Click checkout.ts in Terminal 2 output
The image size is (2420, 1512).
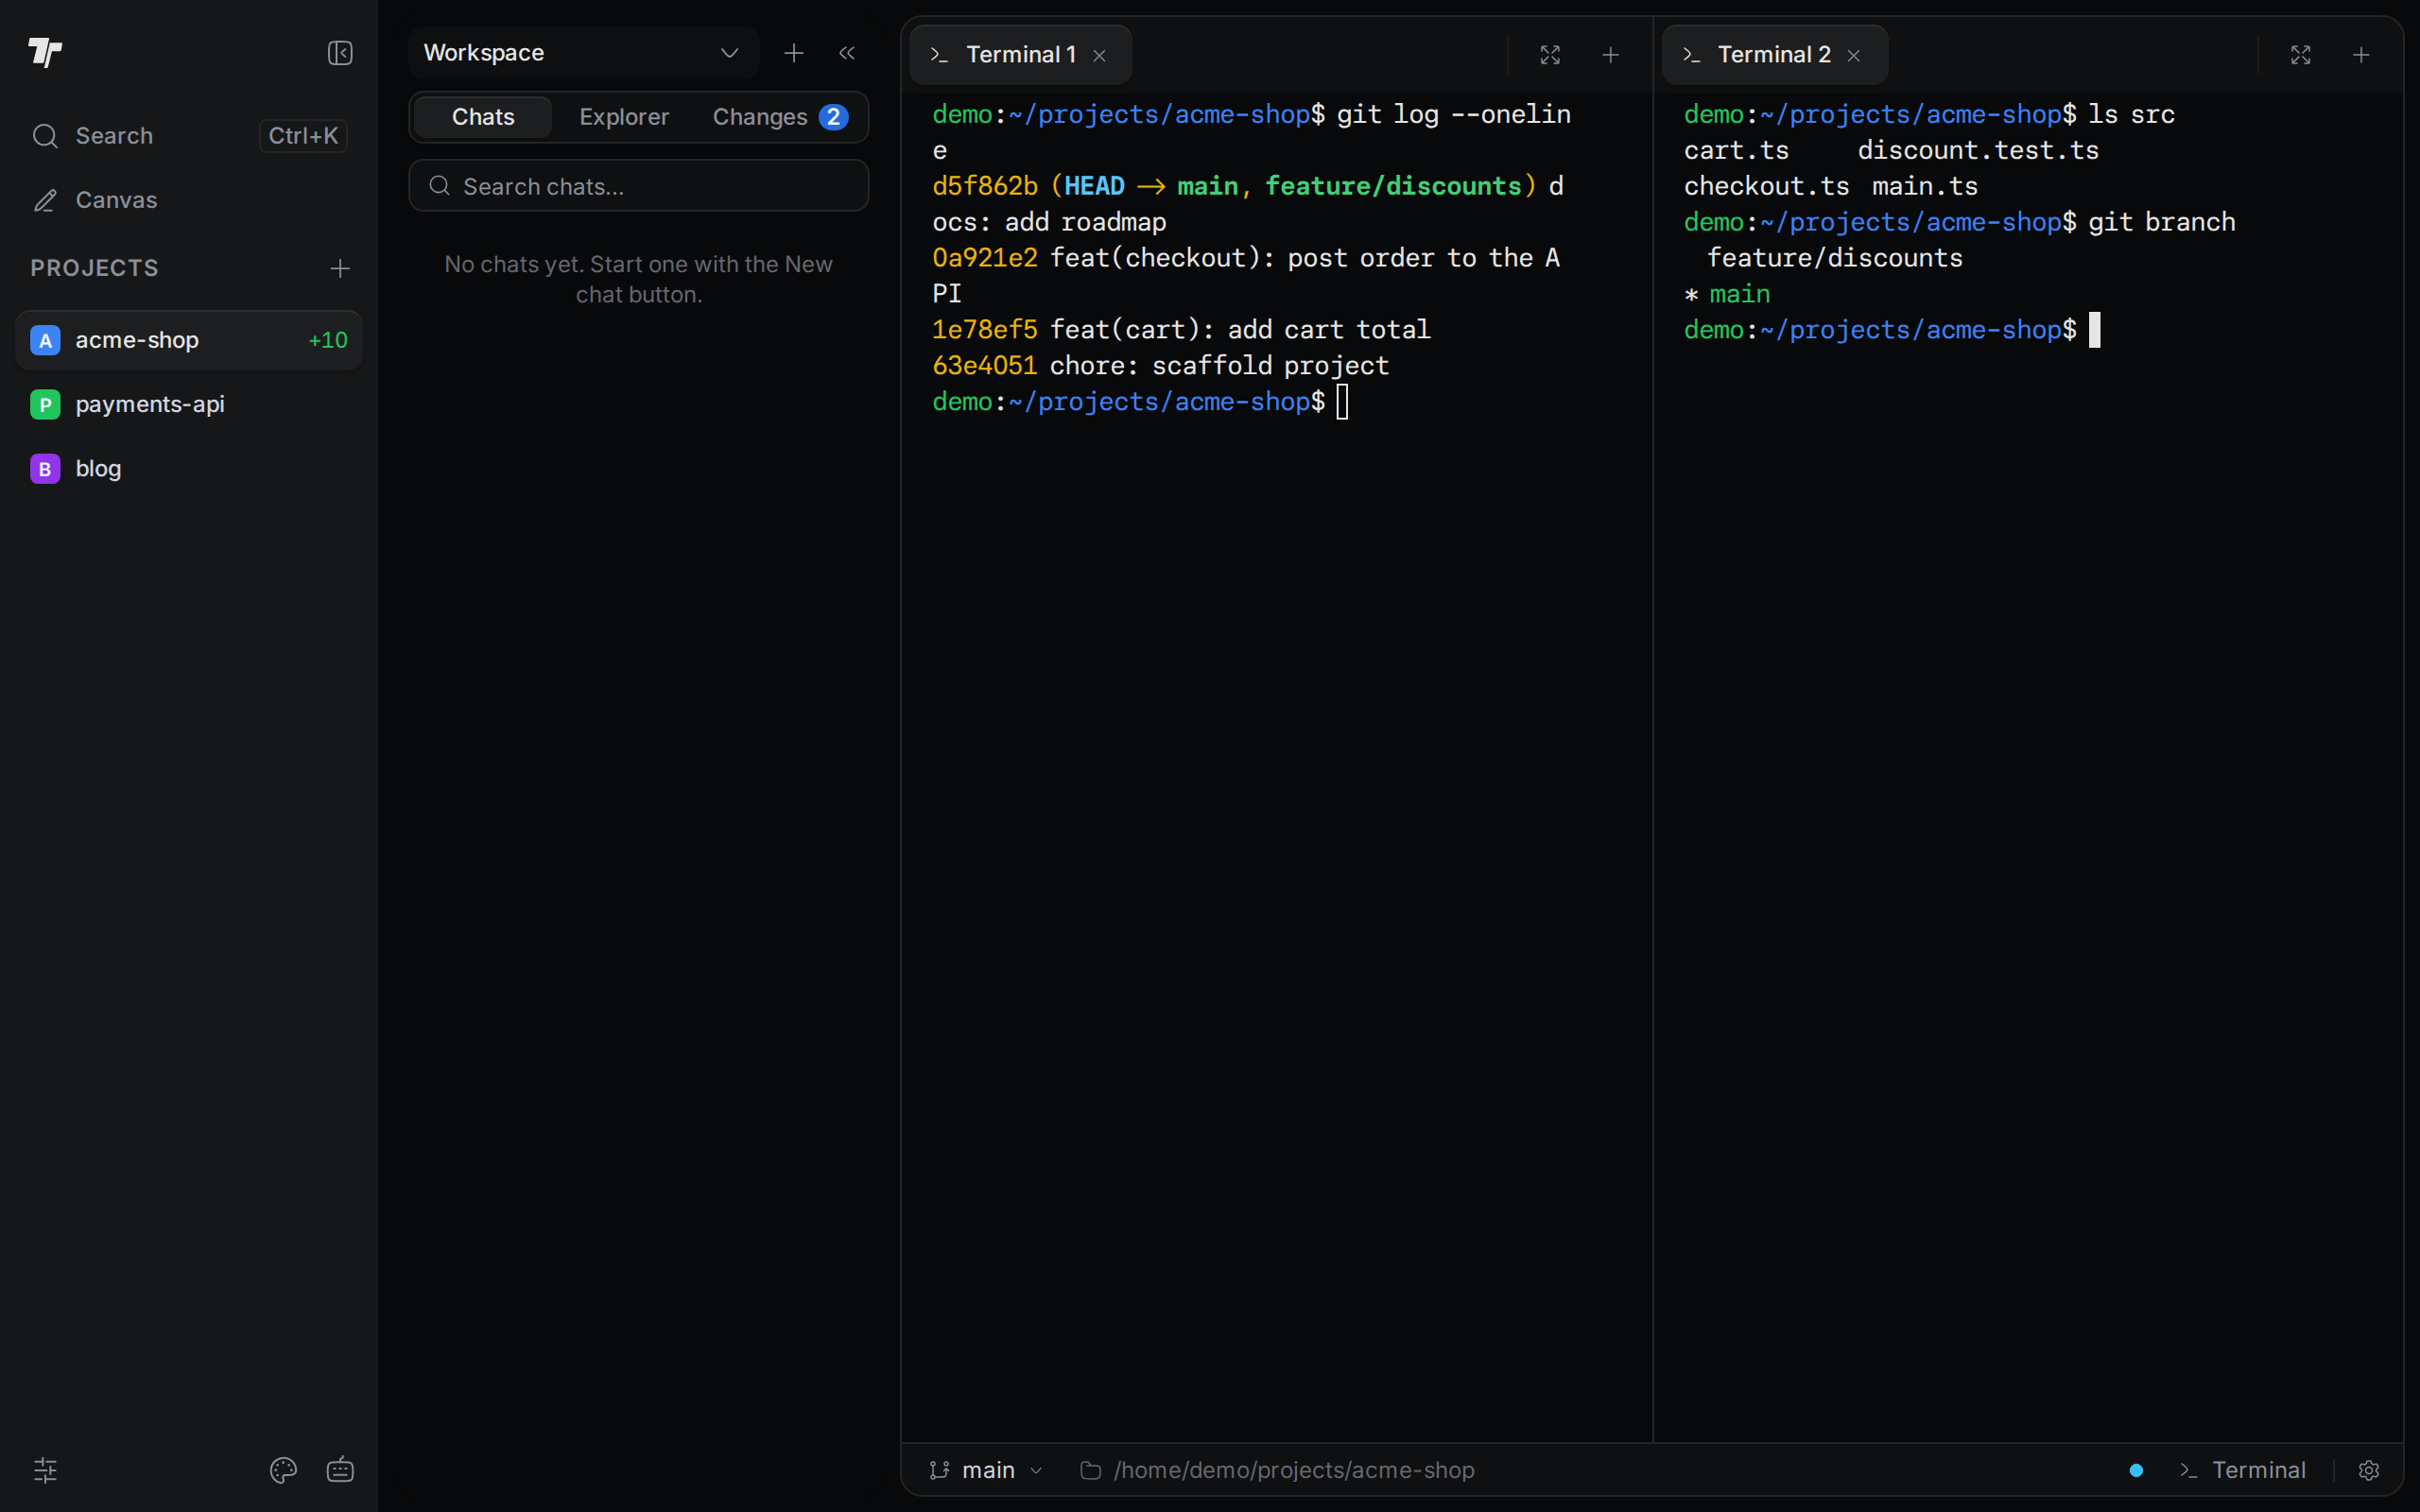tap(1766, 186)
